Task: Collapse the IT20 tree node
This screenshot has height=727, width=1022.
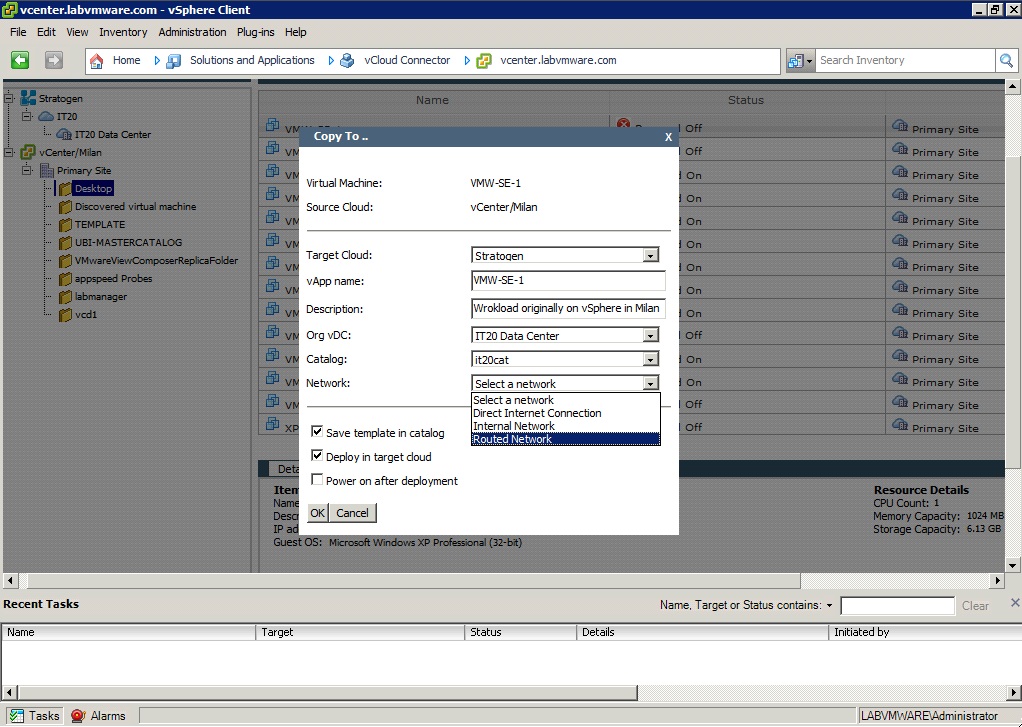Action: click(27, 116)
